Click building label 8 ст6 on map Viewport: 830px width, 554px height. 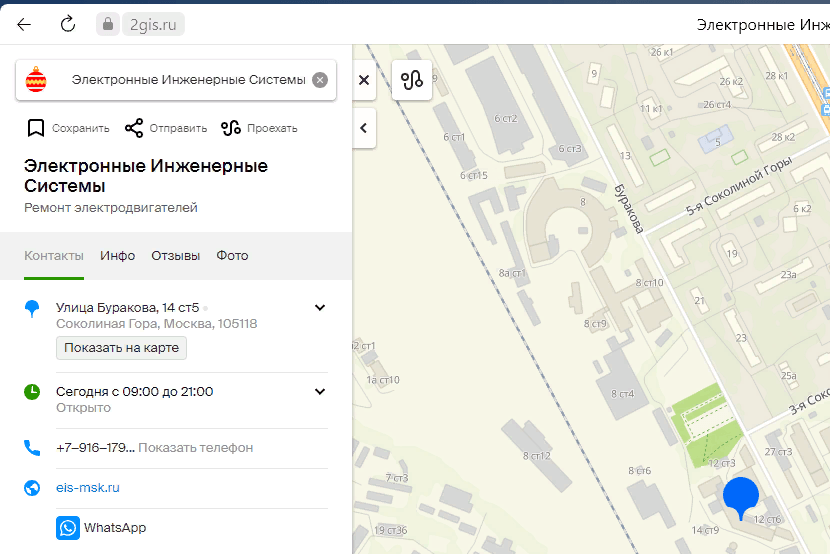(639, 470)
